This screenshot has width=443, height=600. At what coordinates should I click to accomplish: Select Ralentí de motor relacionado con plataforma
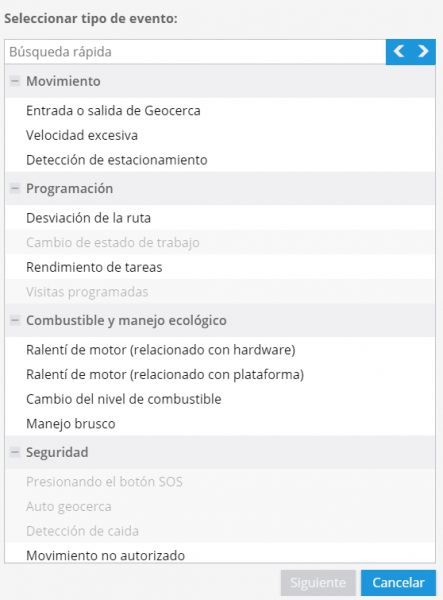tap(220, 374)
